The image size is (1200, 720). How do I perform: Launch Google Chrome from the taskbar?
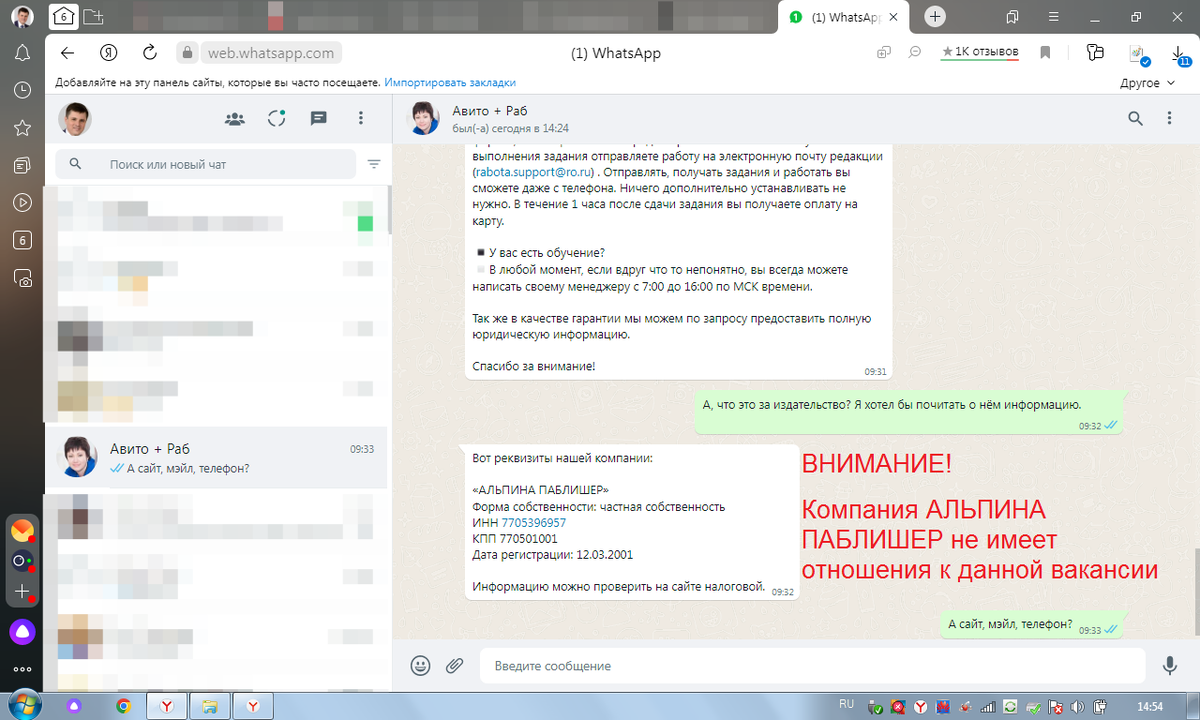(x=123, y=706)
